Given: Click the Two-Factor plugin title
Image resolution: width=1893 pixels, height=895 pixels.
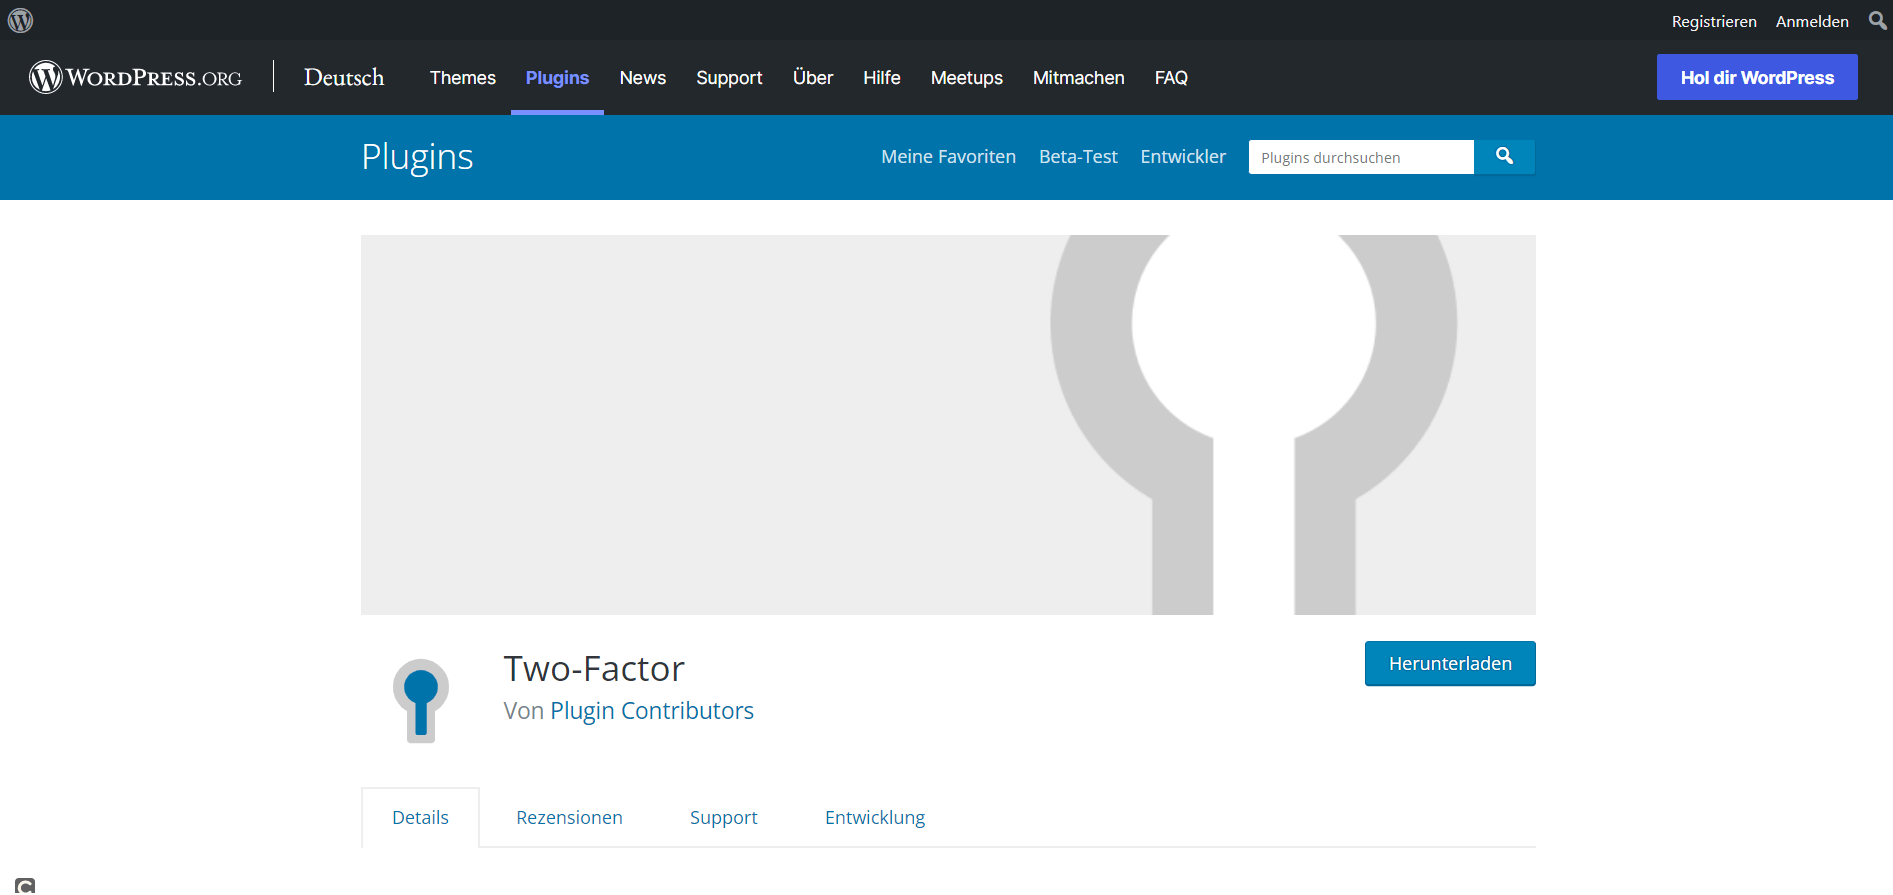Looking at the screenshot, I should (594, 668).
